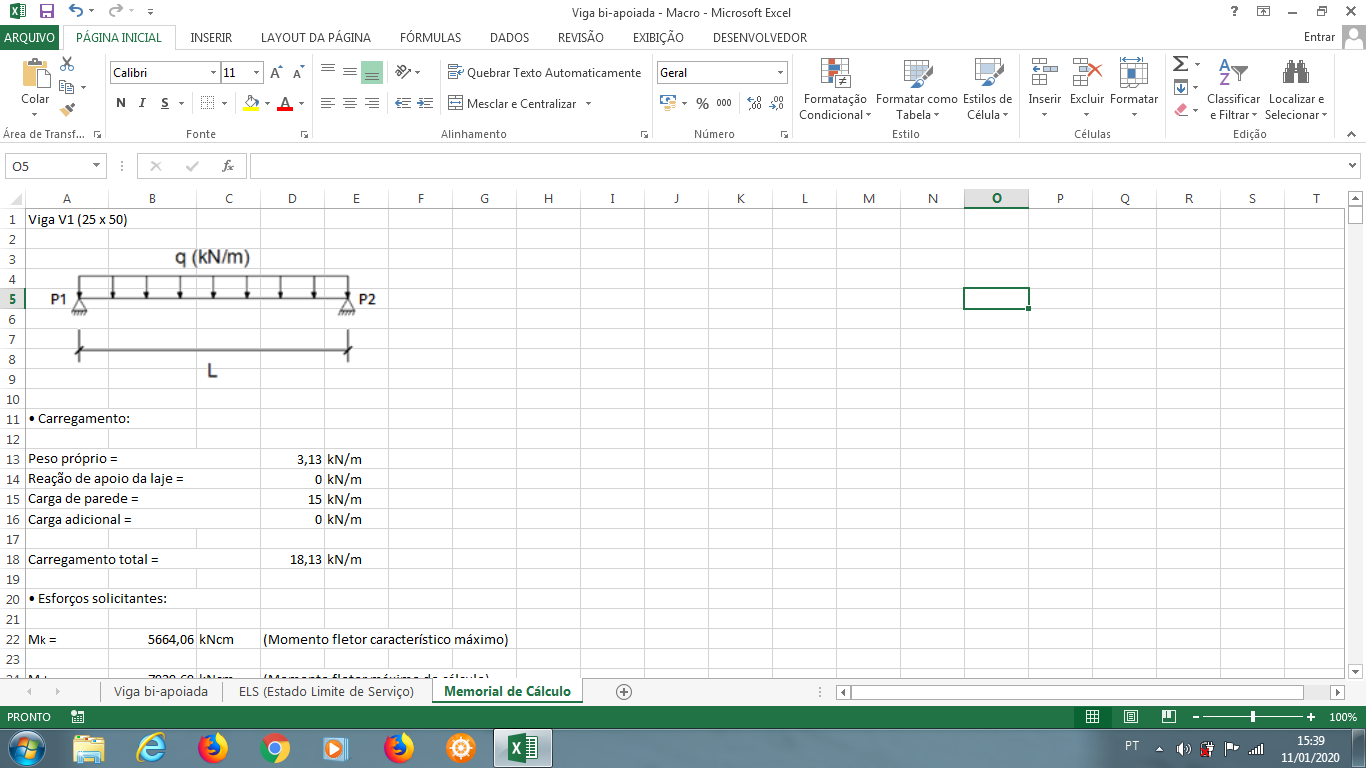This screenshot has height=768, width=1366.
Task: Open the font color dropdown arrow
Action: click(300, 103)
